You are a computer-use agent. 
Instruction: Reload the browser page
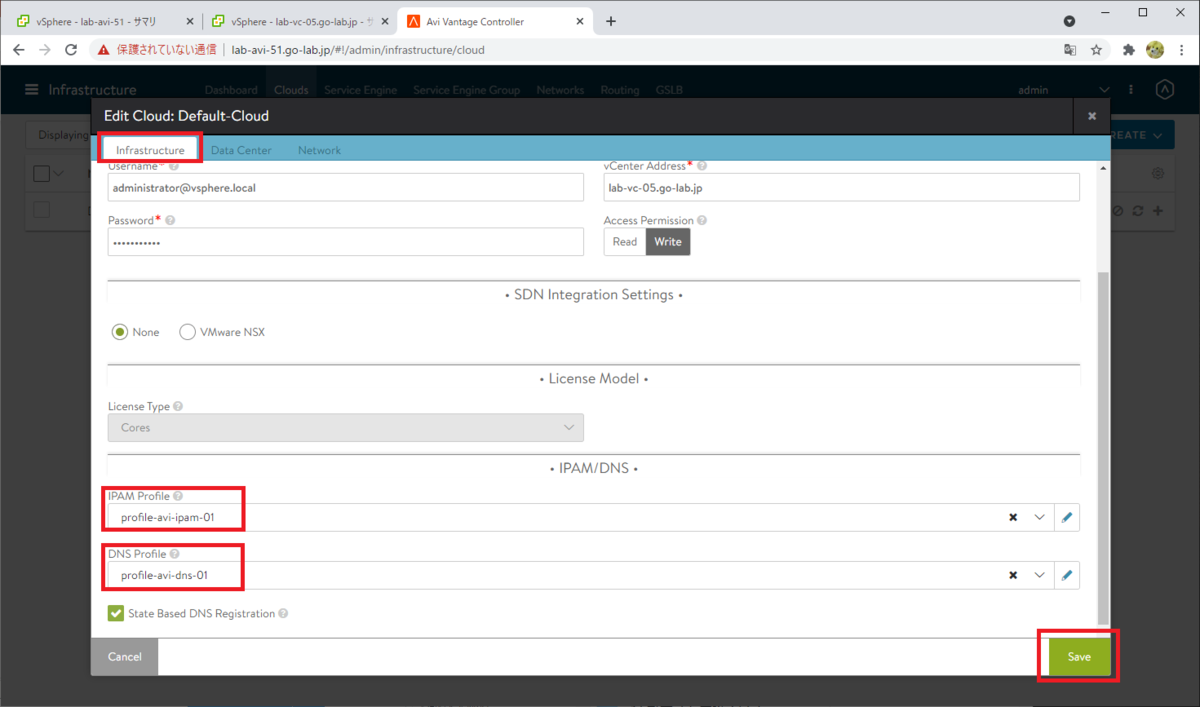coord(71,49)
